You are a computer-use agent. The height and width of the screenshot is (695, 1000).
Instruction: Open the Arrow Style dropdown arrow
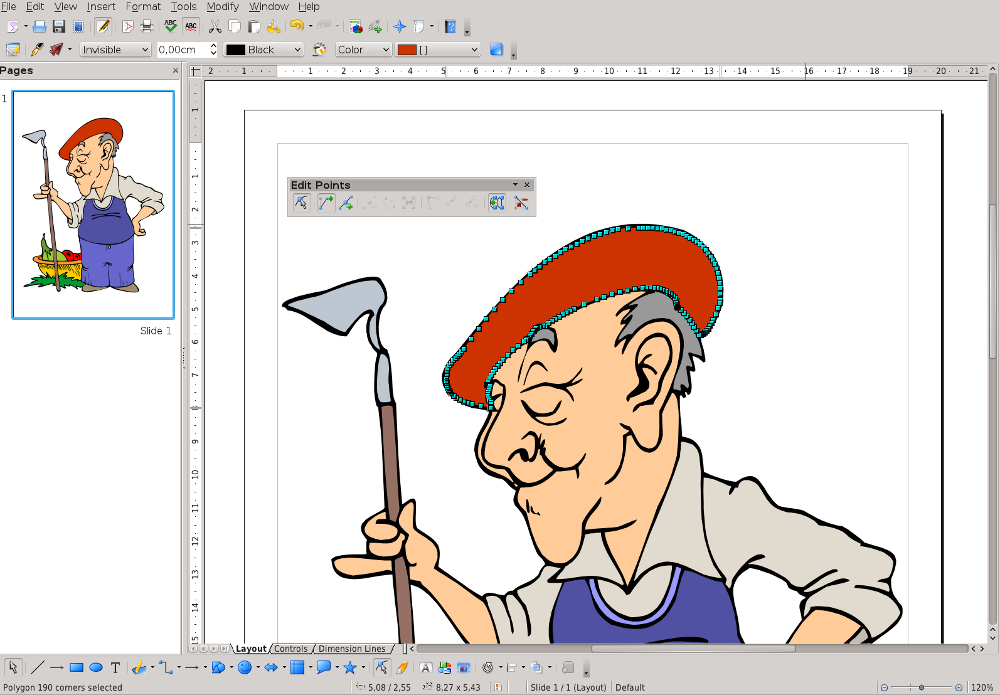(x=70, y=50)
